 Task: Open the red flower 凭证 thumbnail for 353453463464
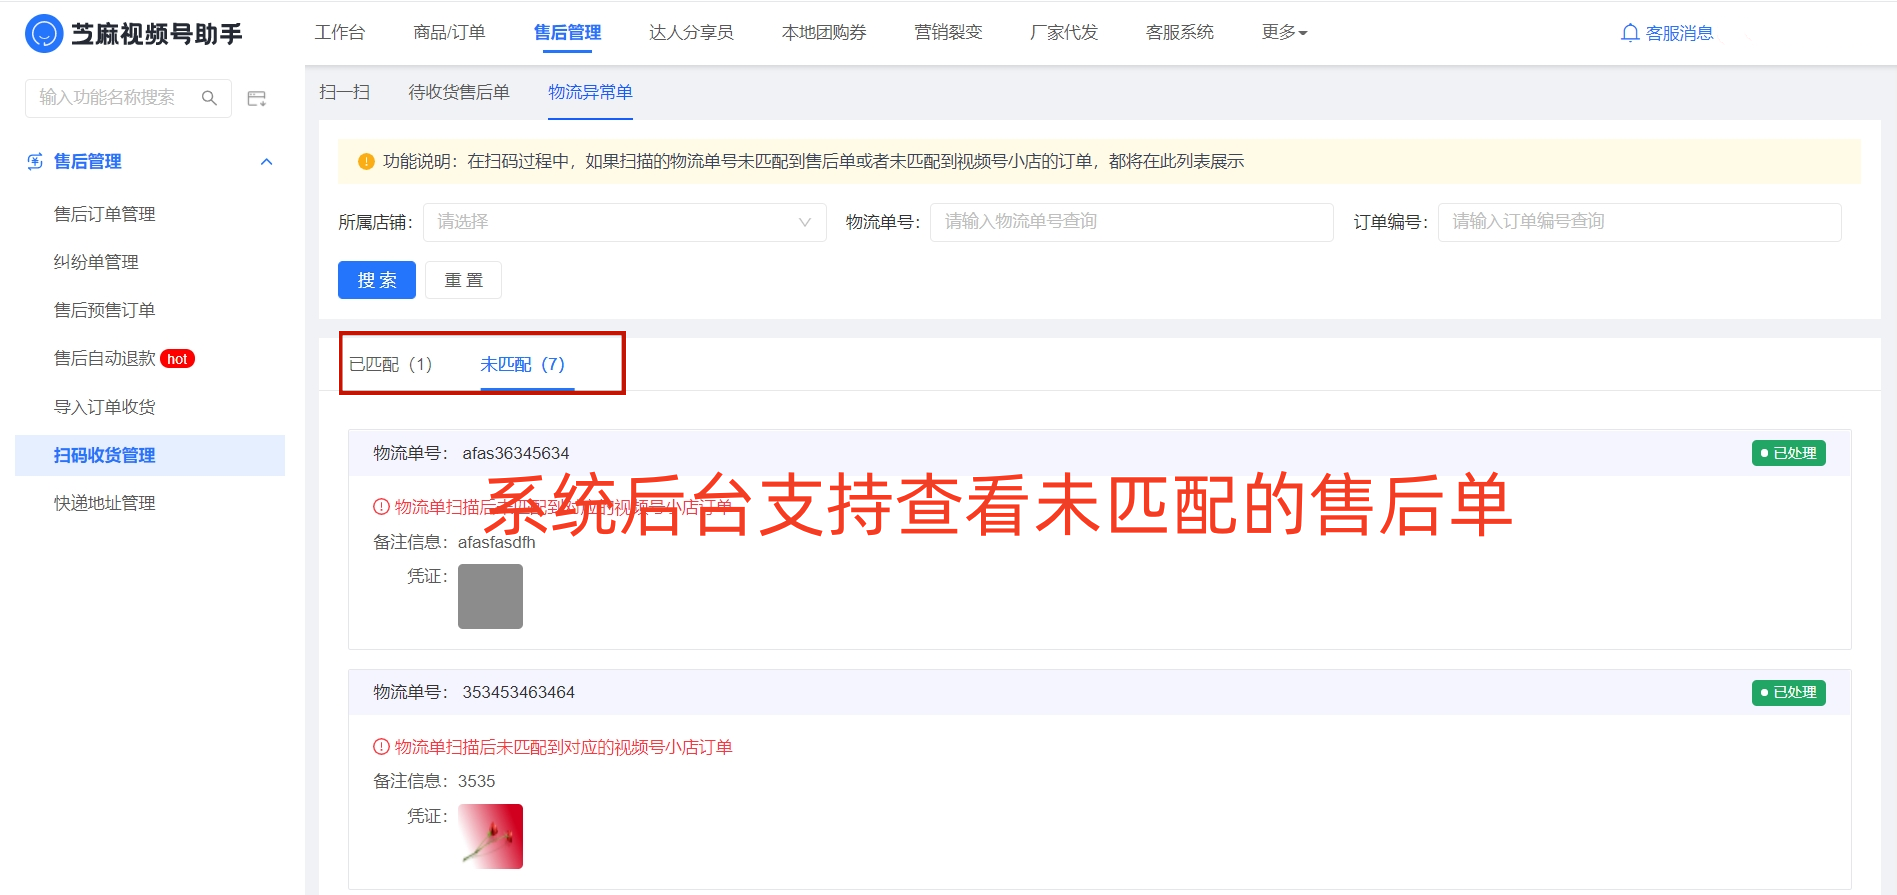click(490, 836)
